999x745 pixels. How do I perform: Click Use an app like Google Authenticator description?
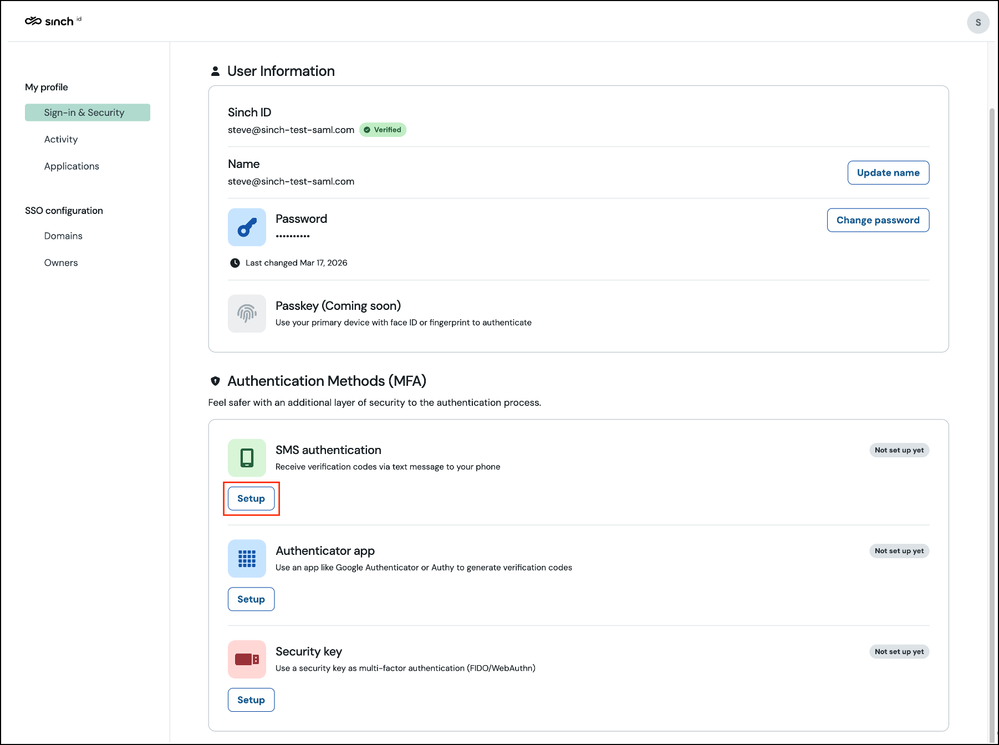pos(424,567)
